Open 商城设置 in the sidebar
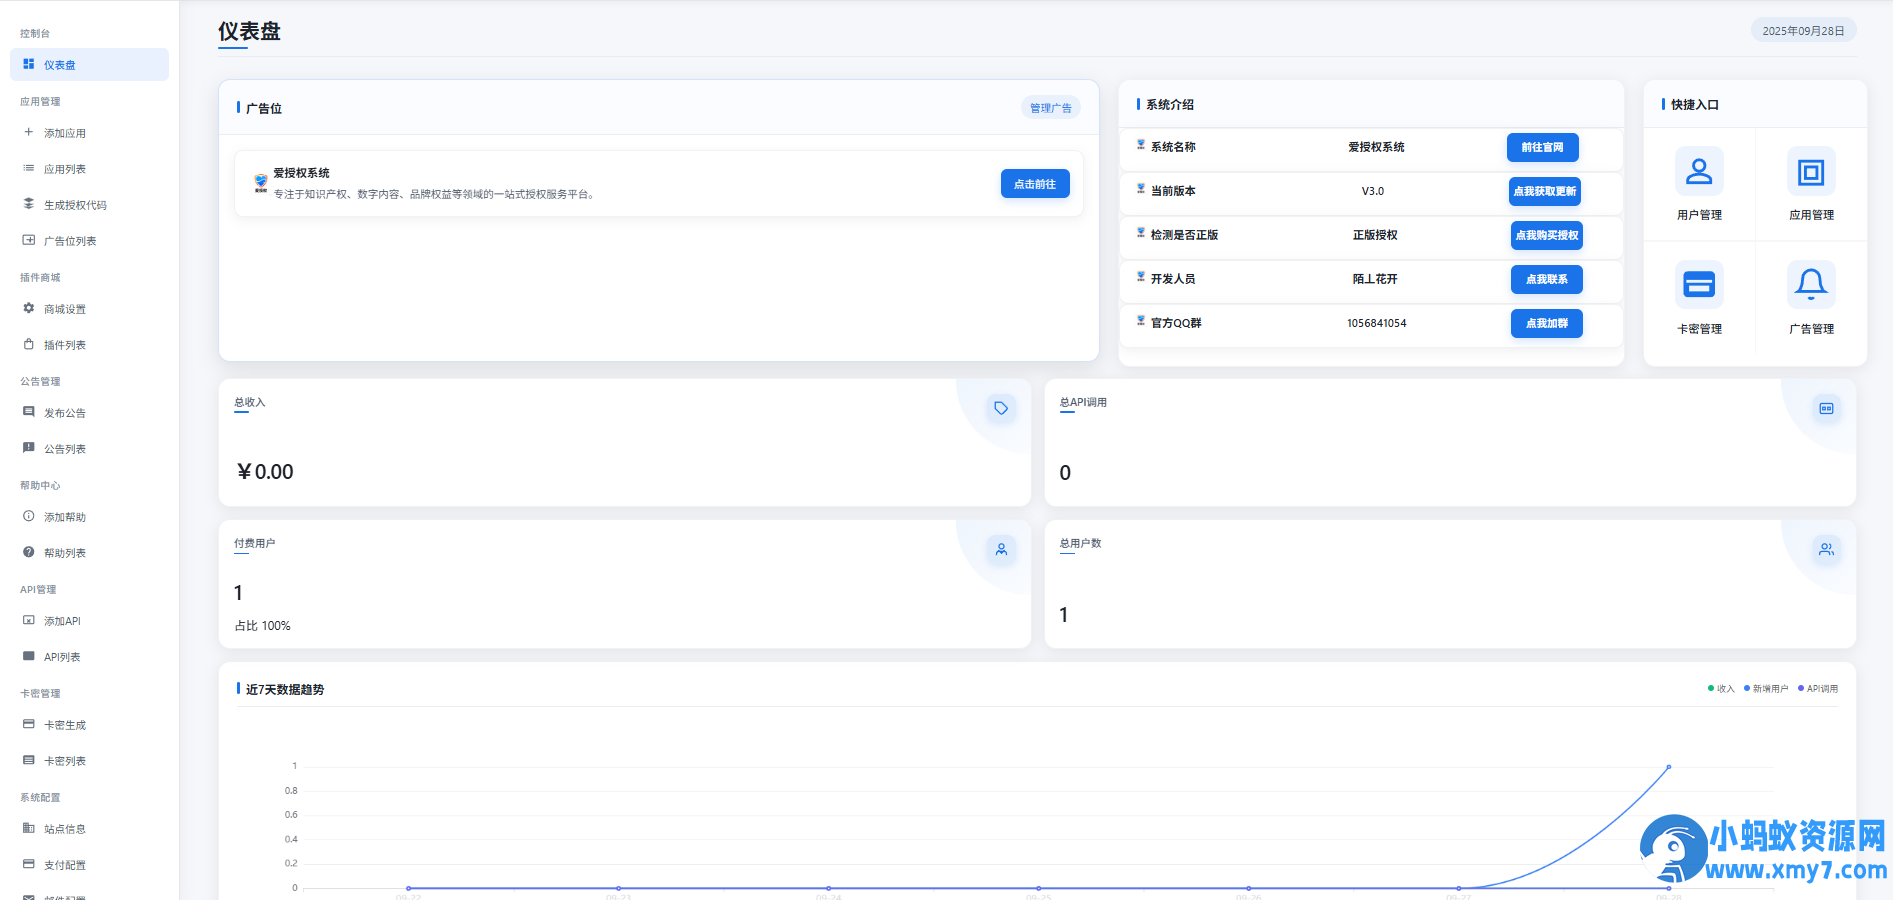The image size is (1893, 900). 65,309
